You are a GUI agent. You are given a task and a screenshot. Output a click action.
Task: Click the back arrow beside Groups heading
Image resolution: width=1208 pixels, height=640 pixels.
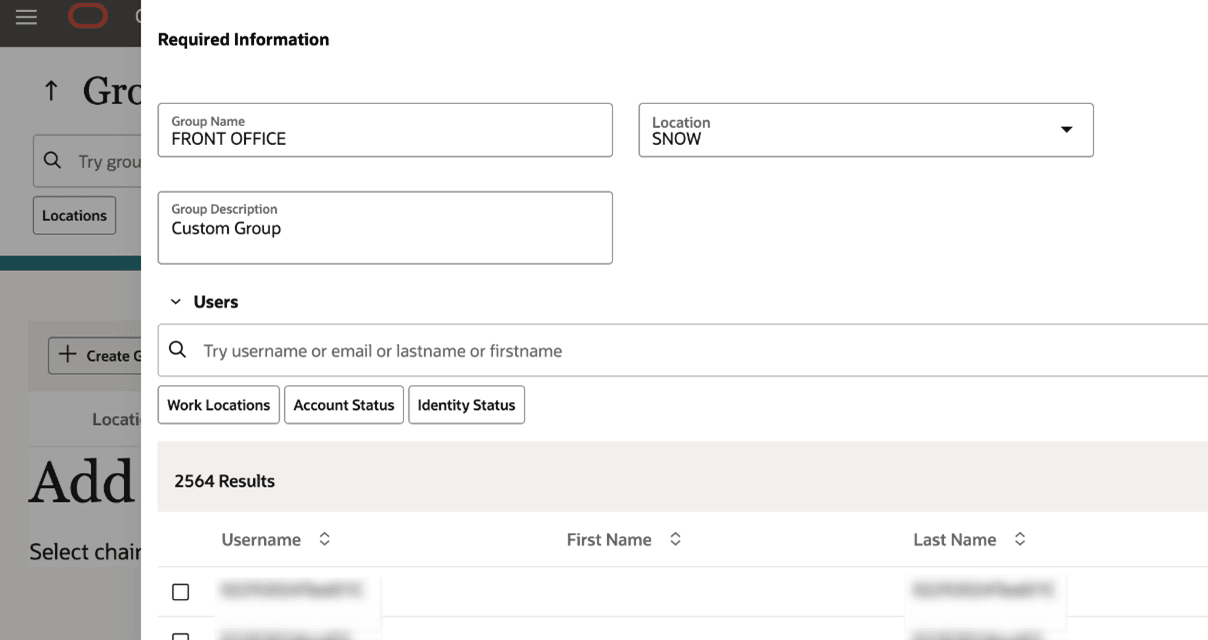tap(51, 92)
